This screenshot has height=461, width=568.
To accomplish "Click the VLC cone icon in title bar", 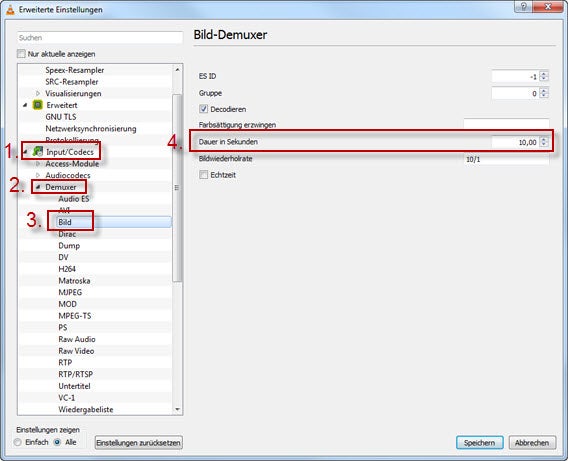I will 10,10.
